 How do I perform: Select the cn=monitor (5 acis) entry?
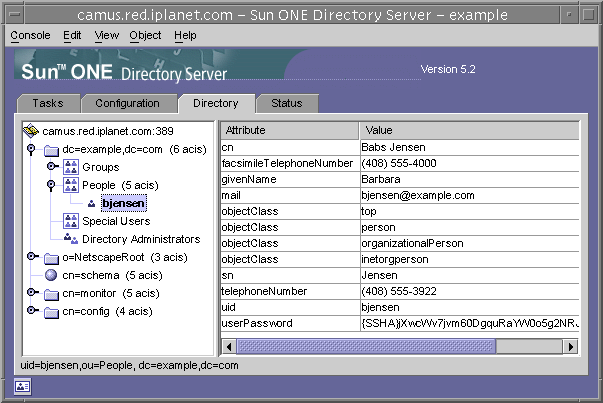(111, 293)
